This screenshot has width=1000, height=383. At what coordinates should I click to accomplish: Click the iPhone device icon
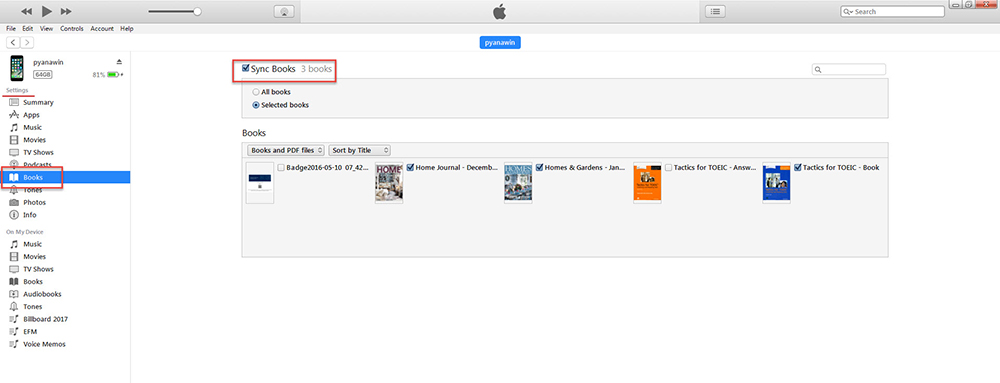17,68
